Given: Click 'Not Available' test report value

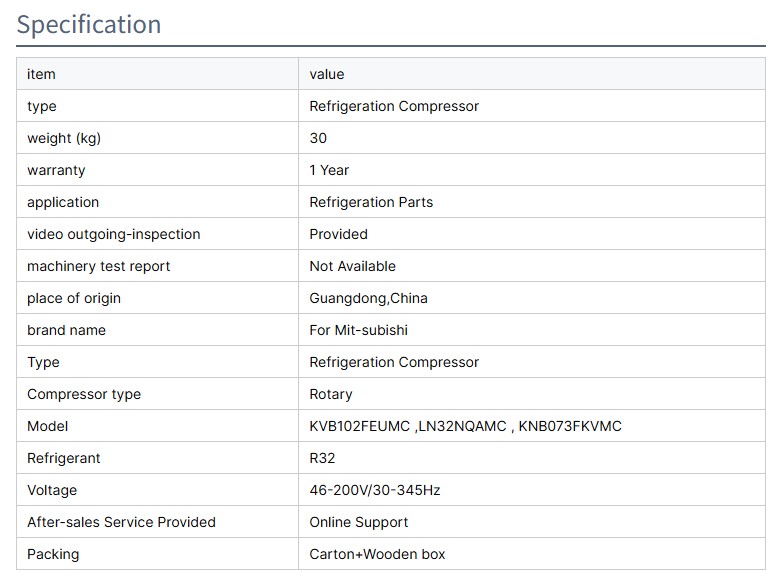Looking at the screenshot, I should click(352, 266).
